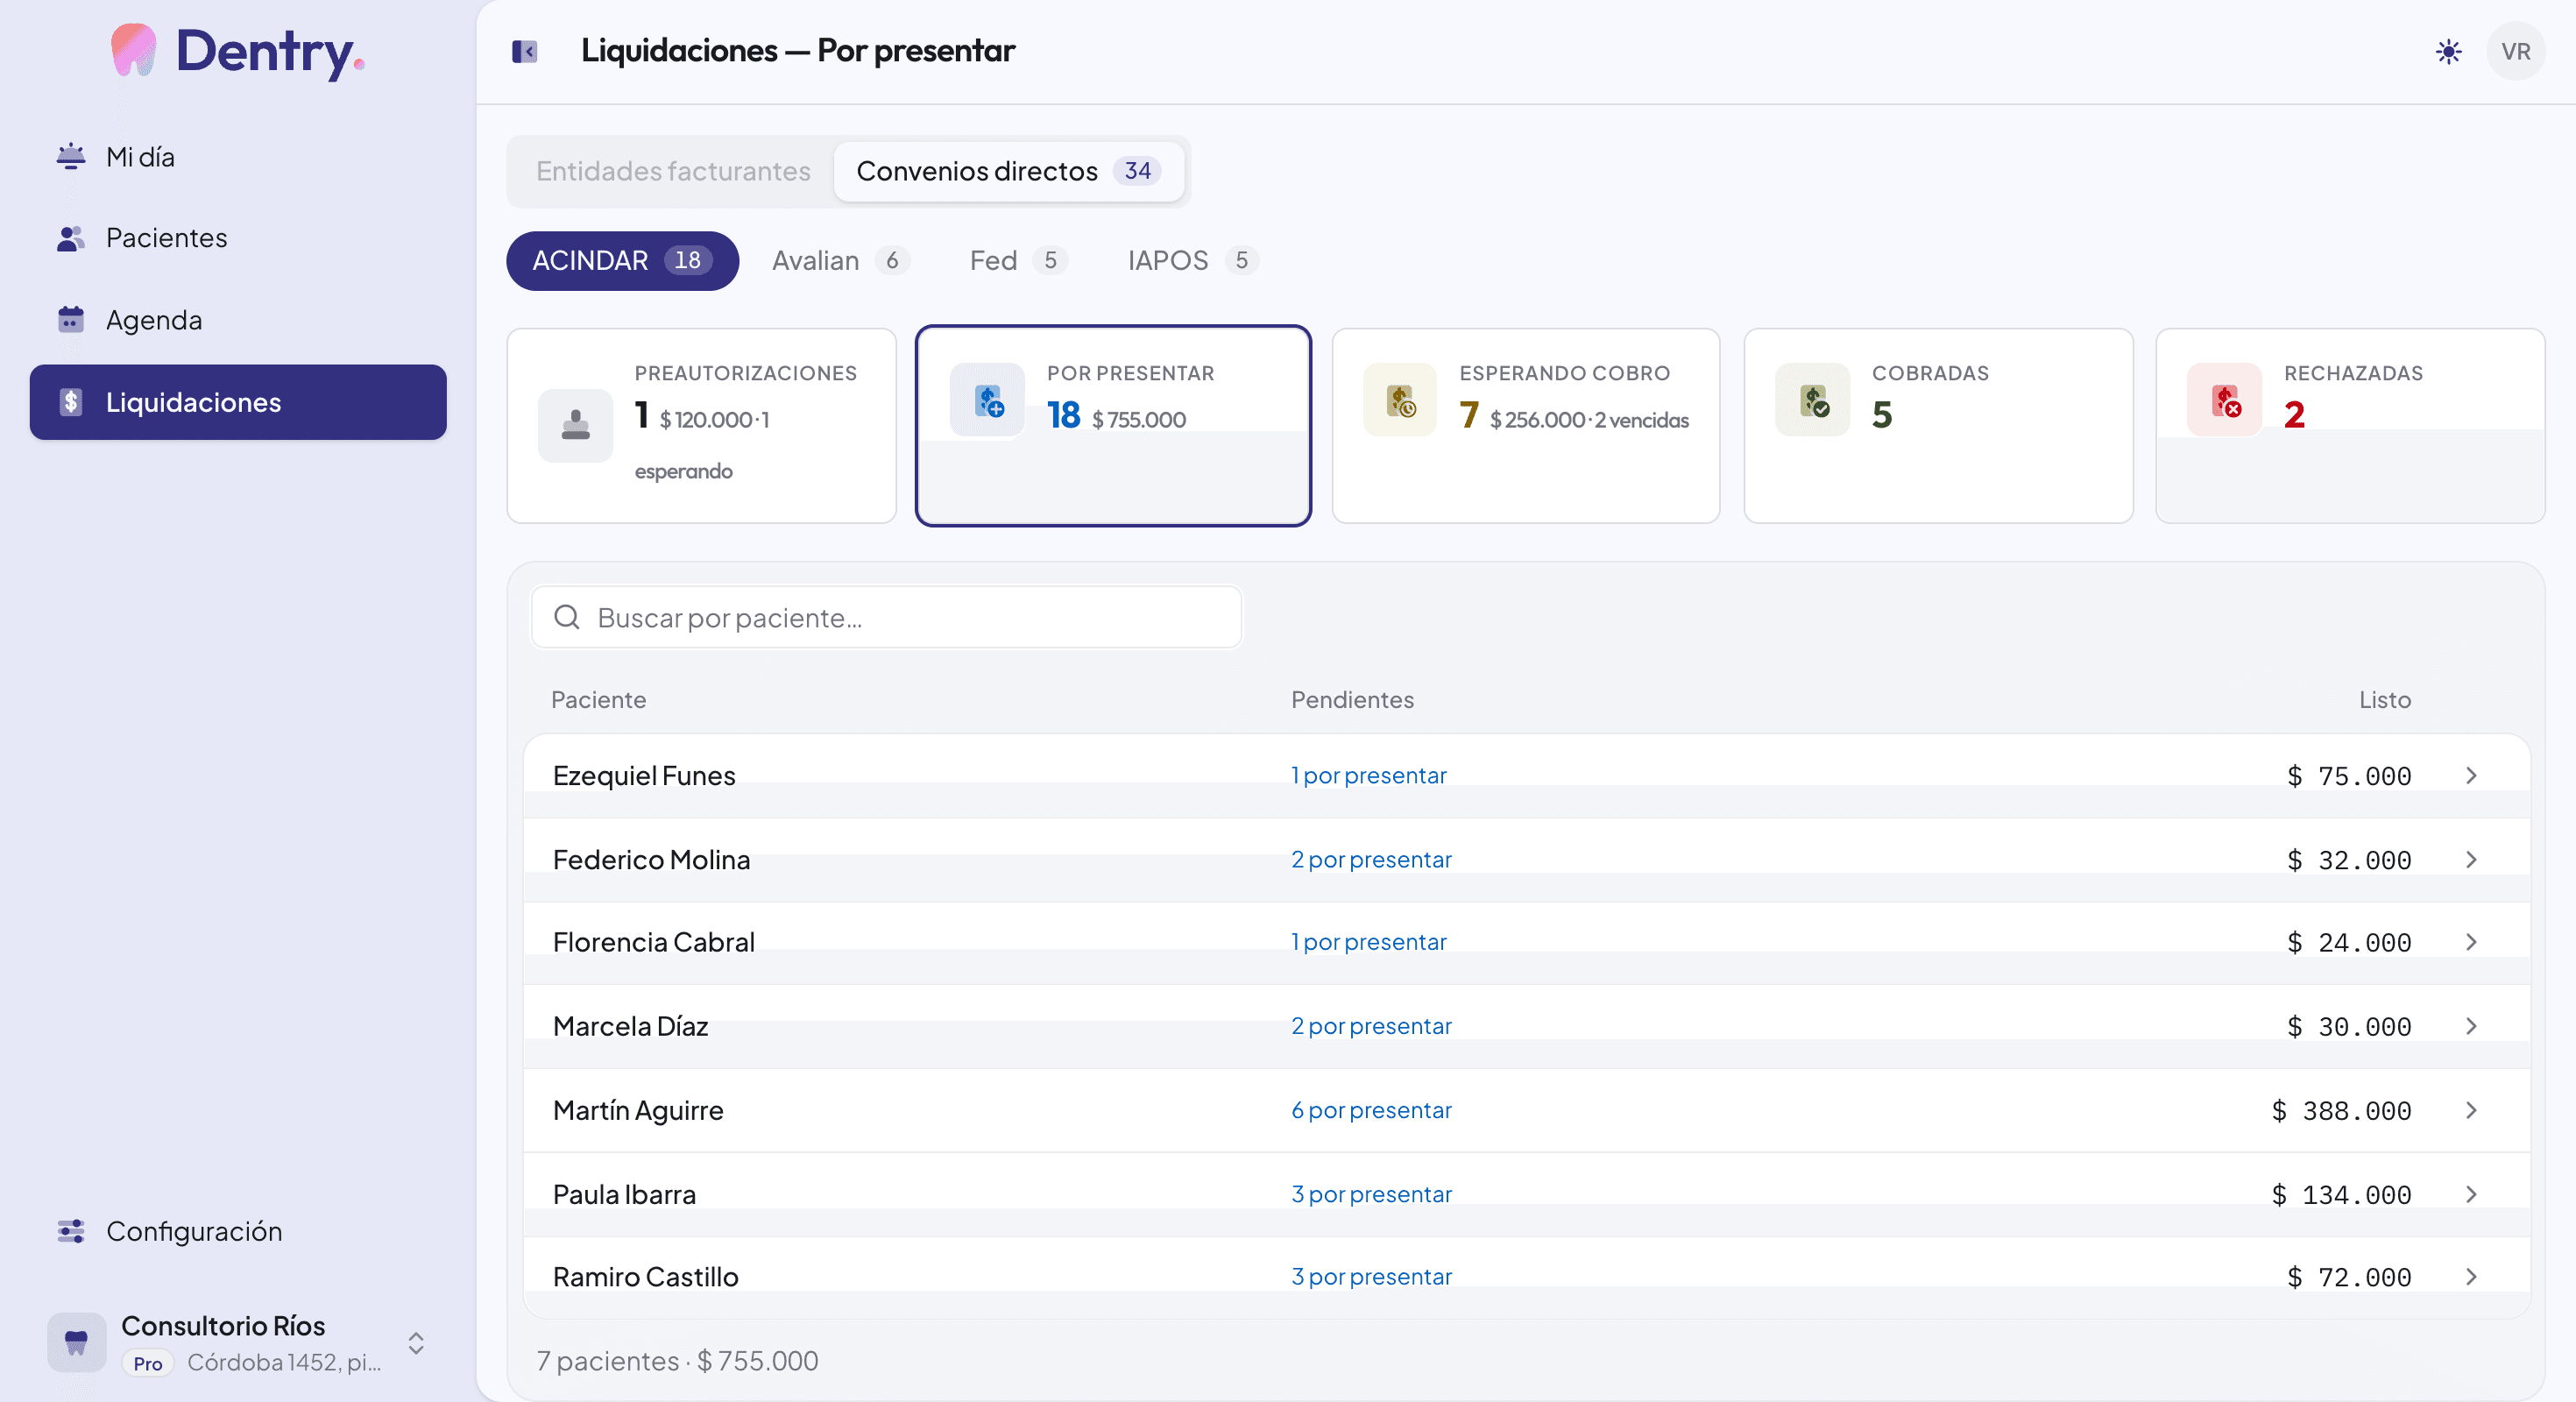Click Federico Molina's $ 32.000 amount

pos(2349,860)
